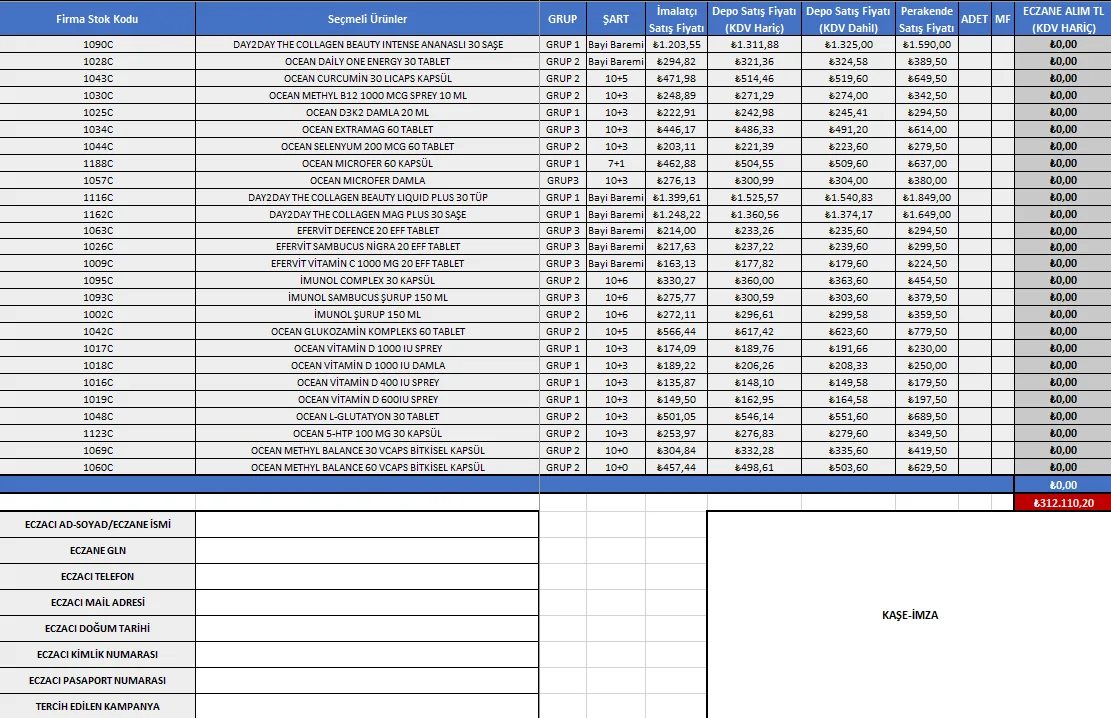Click the price cell ₺135,87

click(x=676, y=382)
